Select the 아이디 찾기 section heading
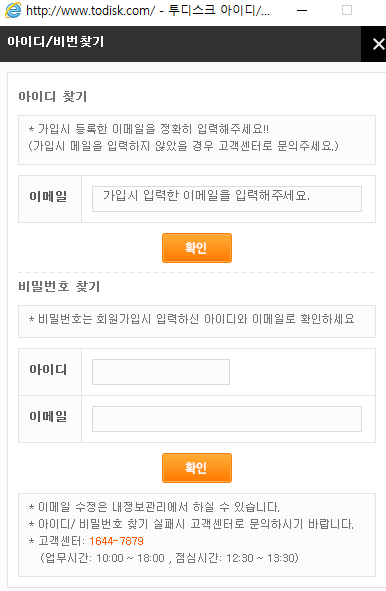 pyautogui.click(x=53, y=96)
